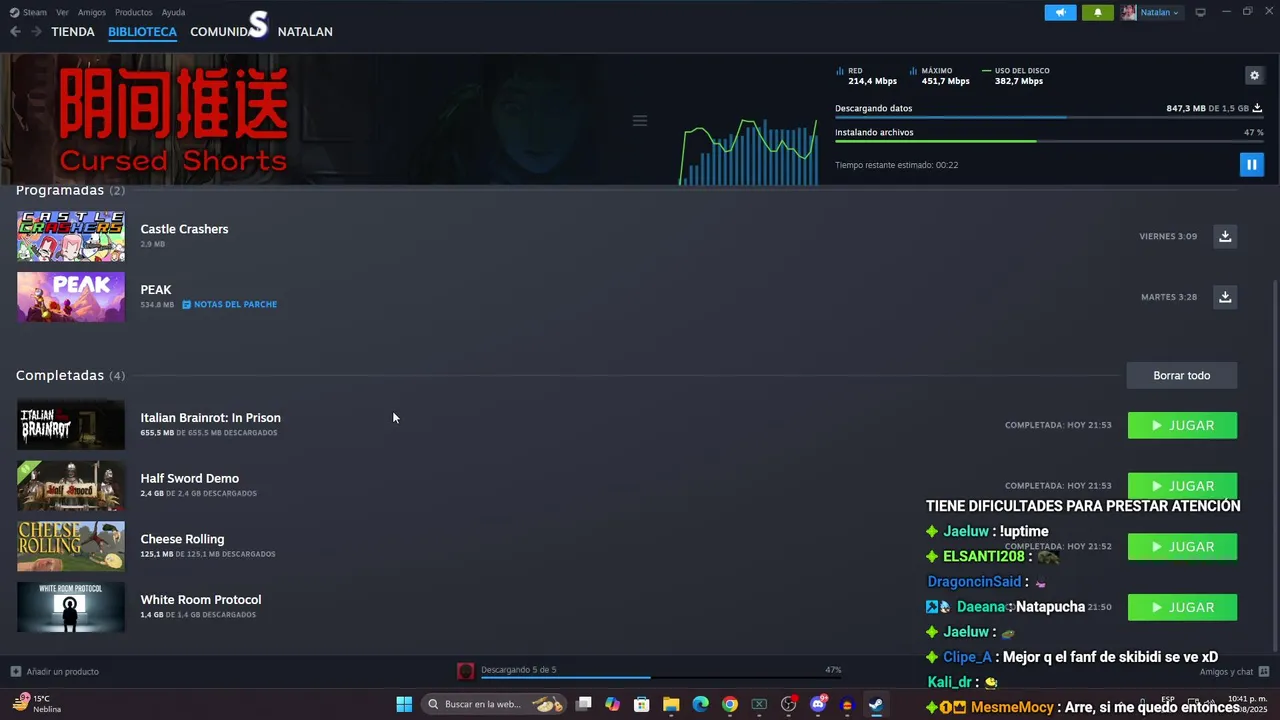1280x720 pixels.
Task: Open the Ver menu
Action: coord(62,12)
